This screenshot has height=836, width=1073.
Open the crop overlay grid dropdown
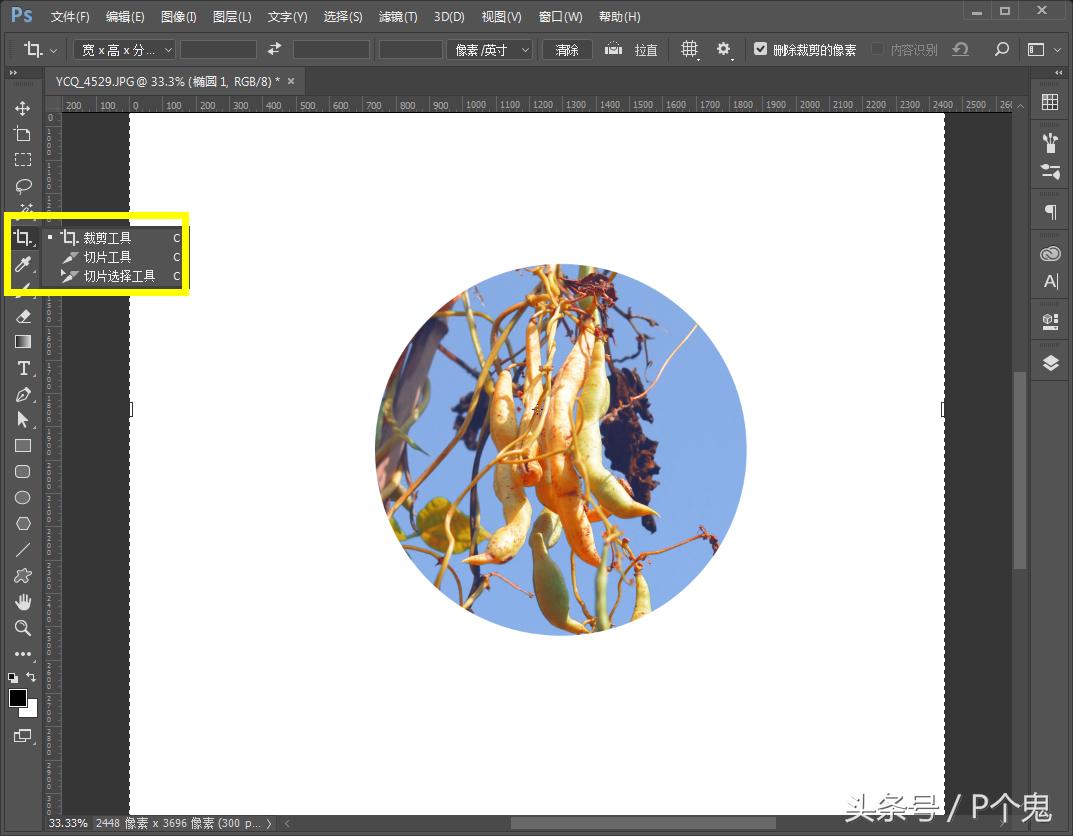[x=689, y=49]
